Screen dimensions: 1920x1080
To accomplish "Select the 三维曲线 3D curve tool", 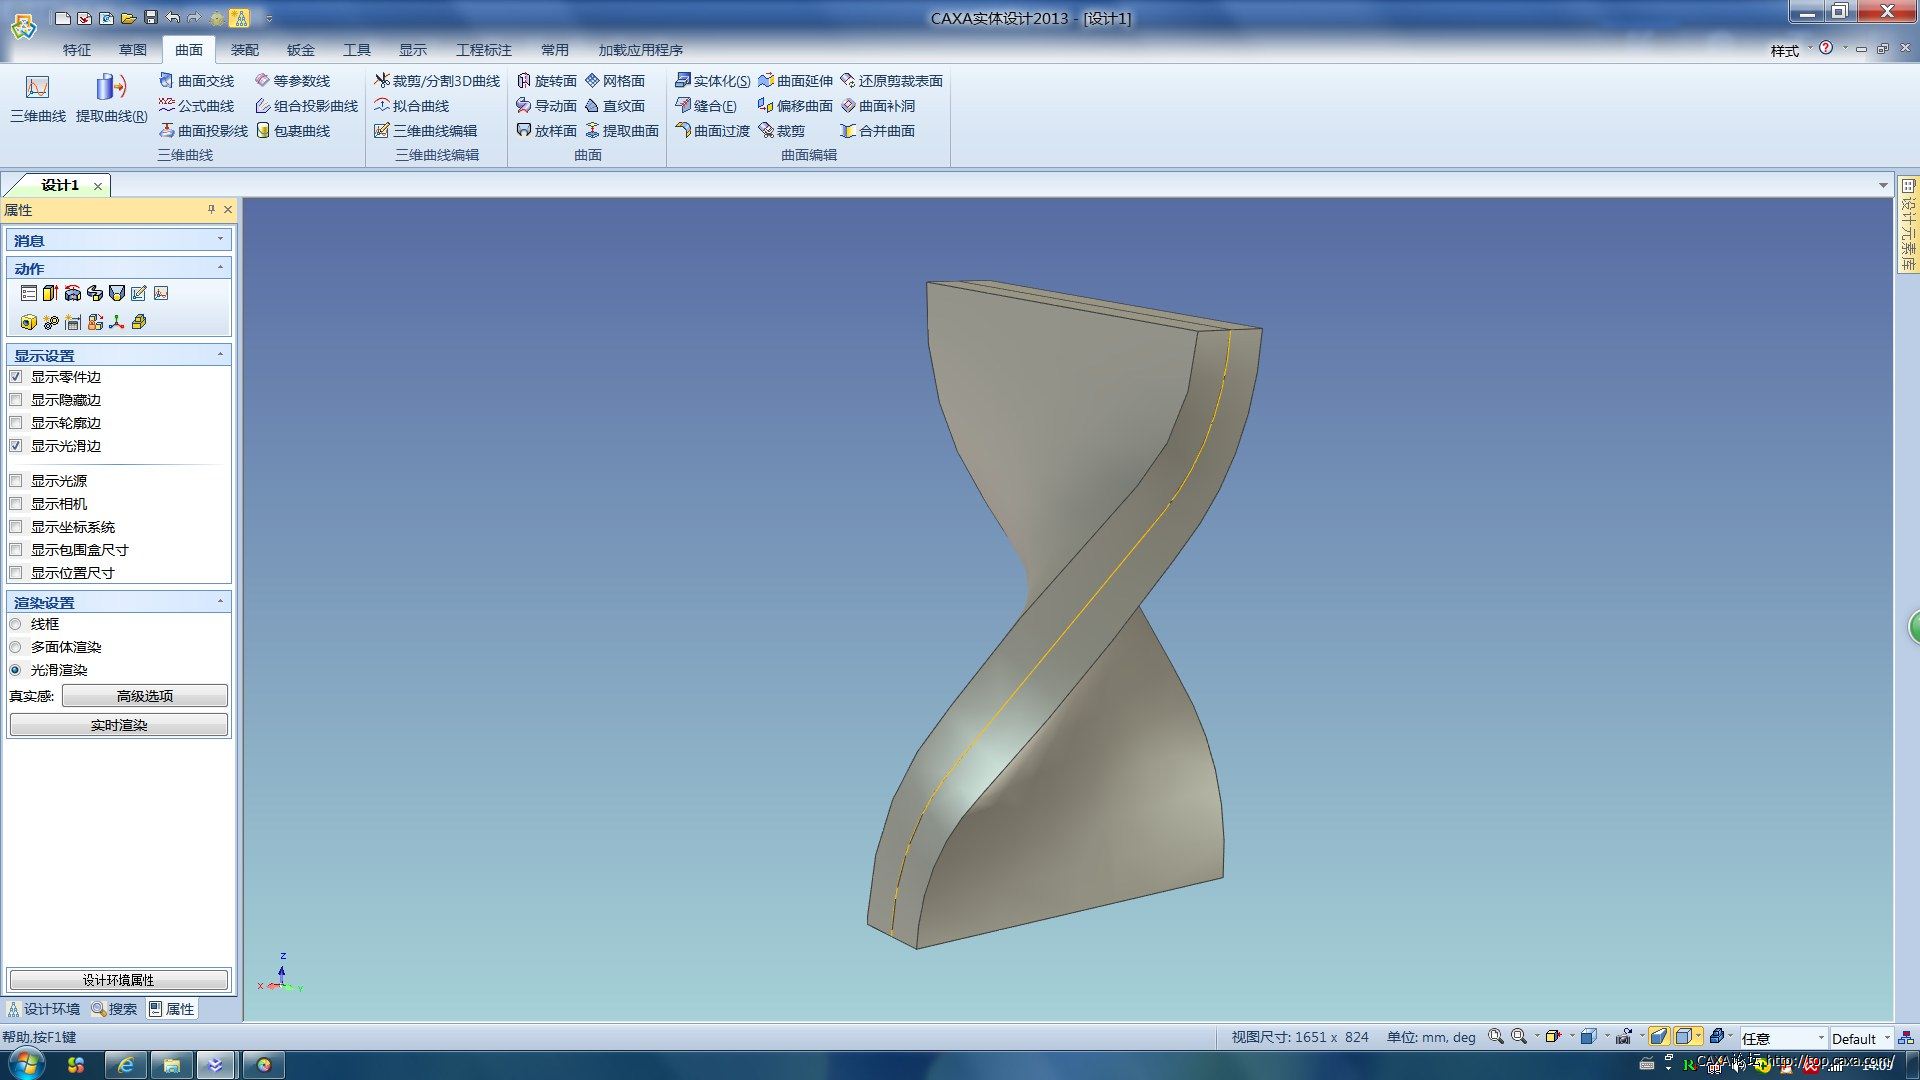I will [x=38, y=99].
